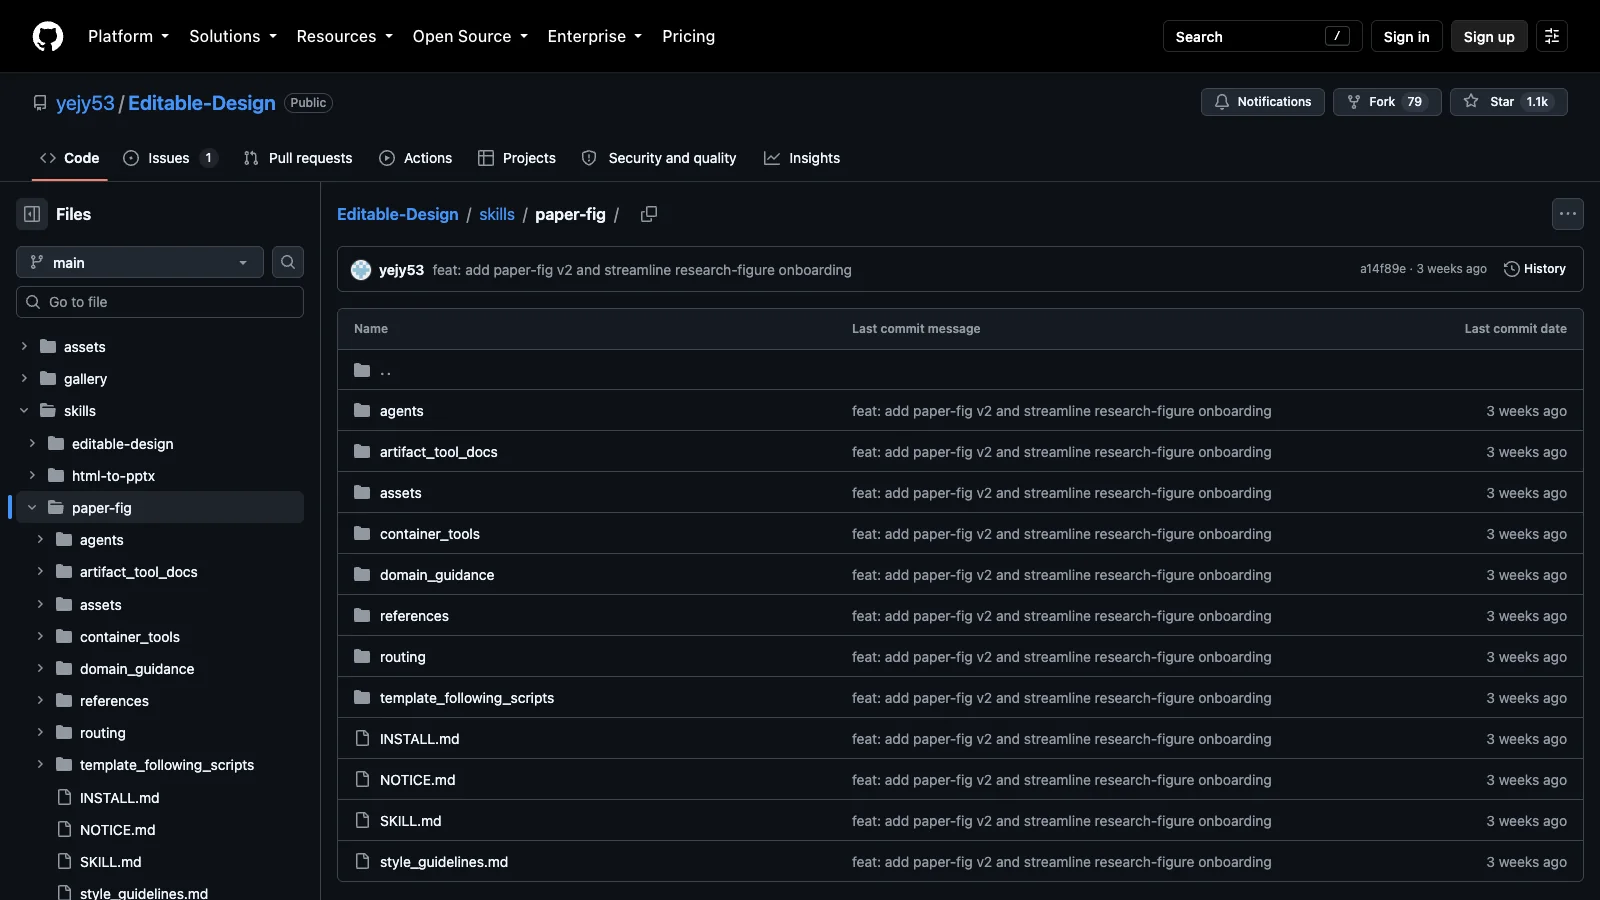Click the folder icon next to routing row
The width and height of the screenshot is (1600, 900).
tap(362, 657)
